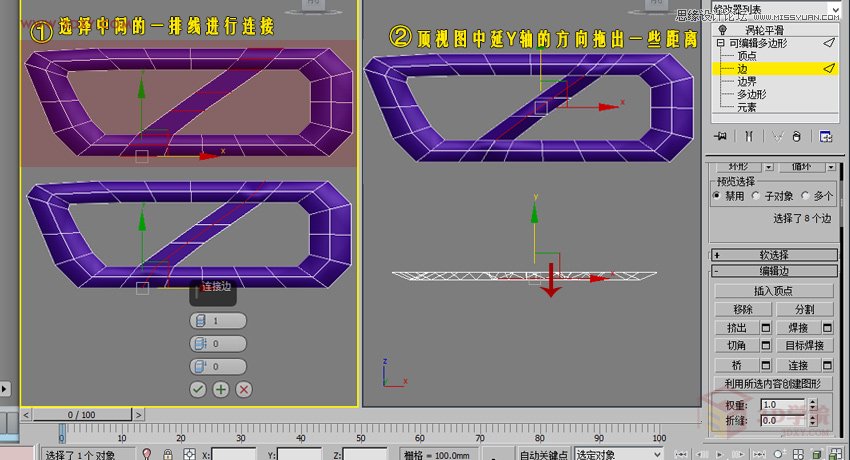Screen dimensions: 850x460
Task: Select the SubObj (子对象) preview selection radio
Action: click(757, 196)
